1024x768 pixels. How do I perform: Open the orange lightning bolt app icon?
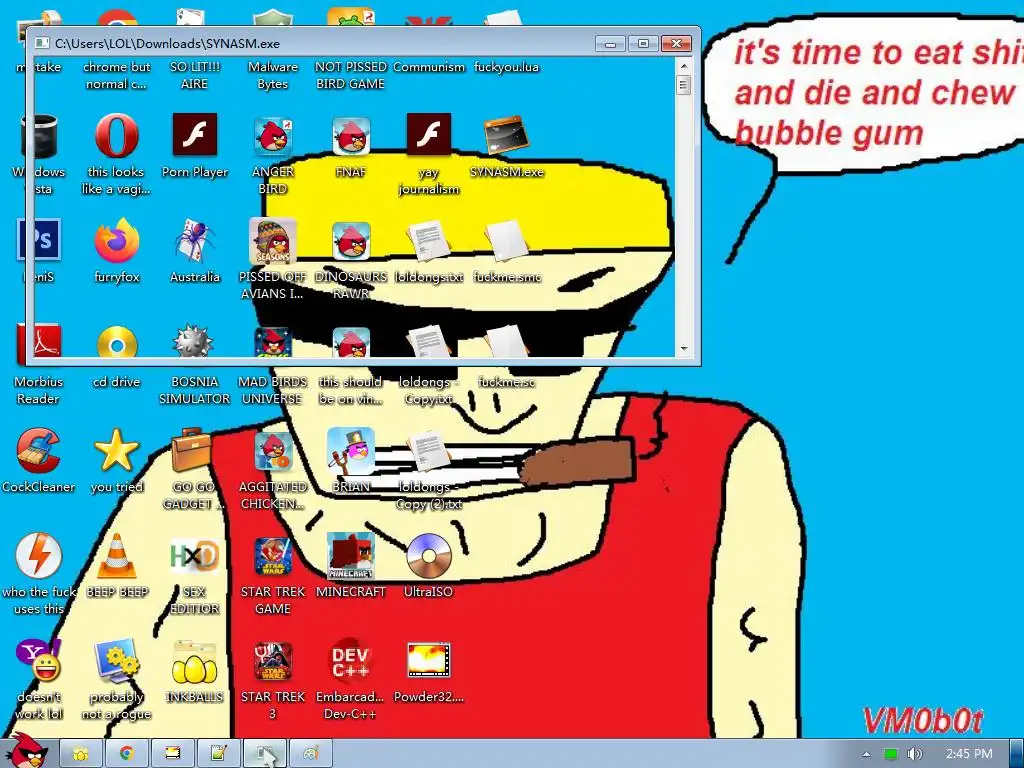[x=39, y=556]
